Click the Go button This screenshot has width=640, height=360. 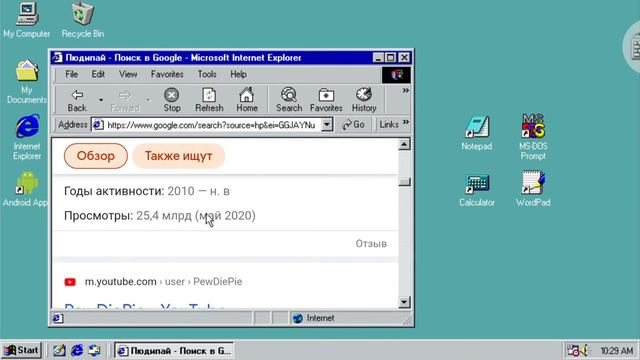[353, 124]
